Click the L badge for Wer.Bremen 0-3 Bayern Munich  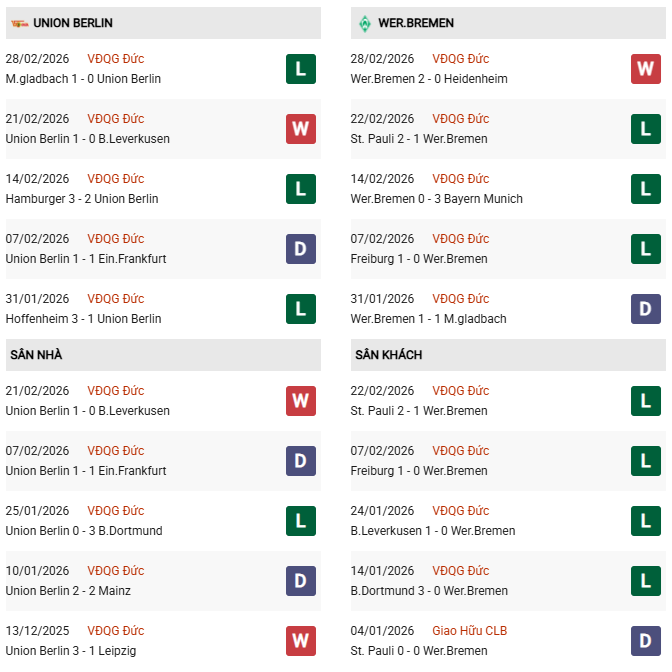click(x=645, y=189)
